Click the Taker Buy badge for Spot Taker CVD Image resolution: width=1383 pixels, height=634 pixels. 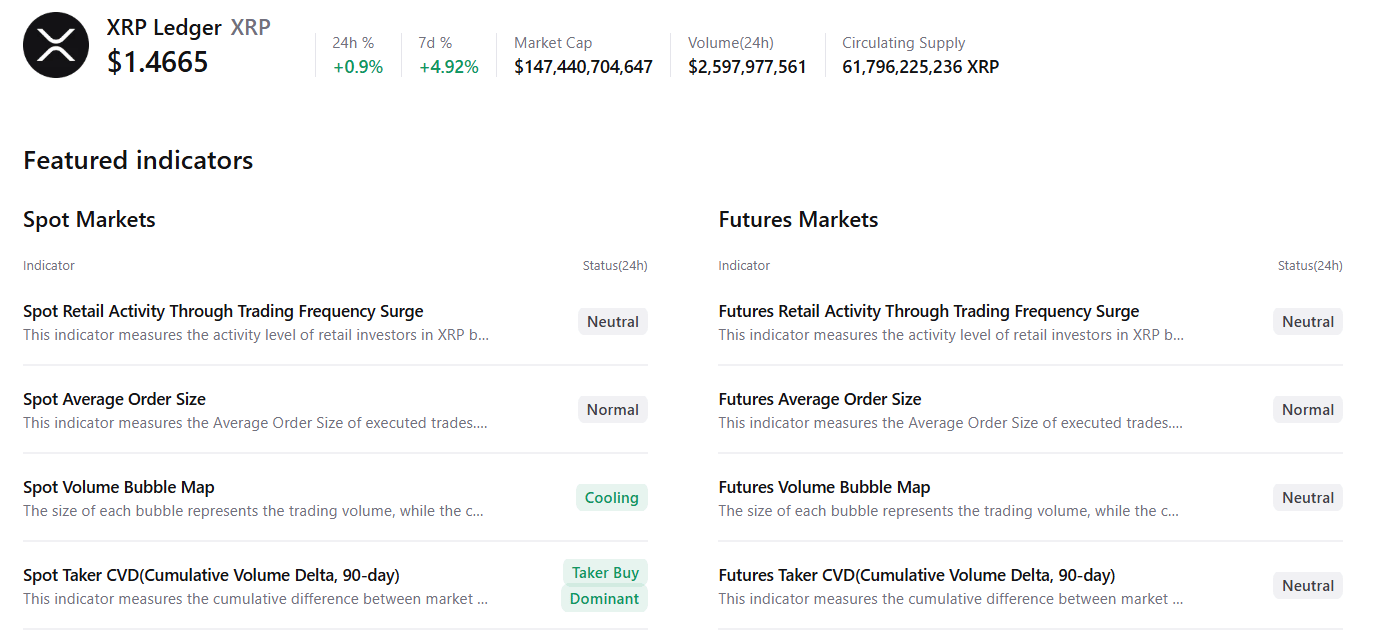coord(605,573)
